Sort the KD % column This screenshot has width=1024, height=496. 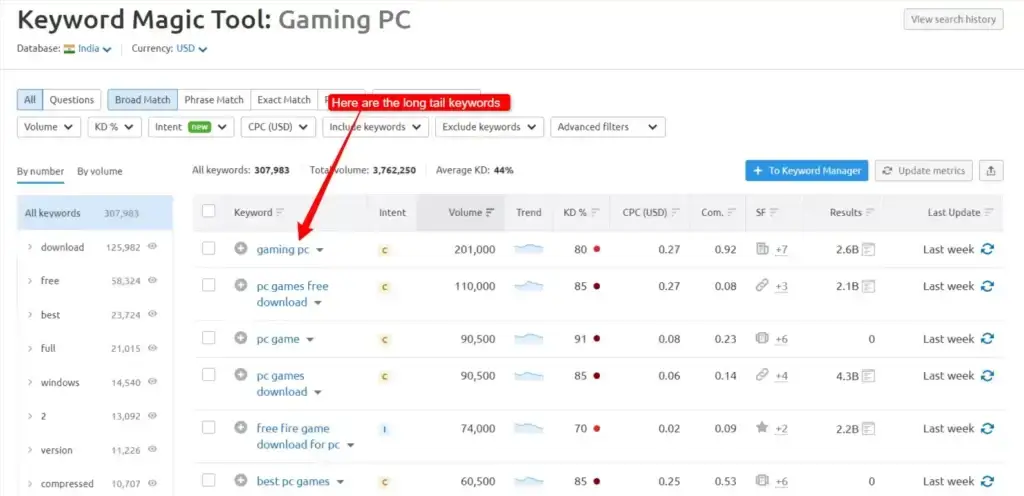(x=594, y=212)
